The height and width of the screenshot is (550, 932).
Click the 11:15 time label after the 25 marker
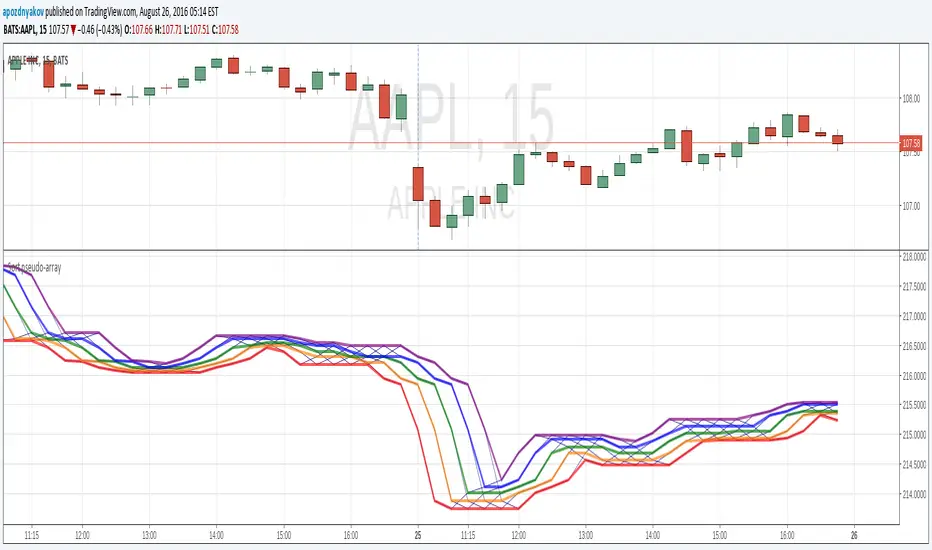point(468,535)
